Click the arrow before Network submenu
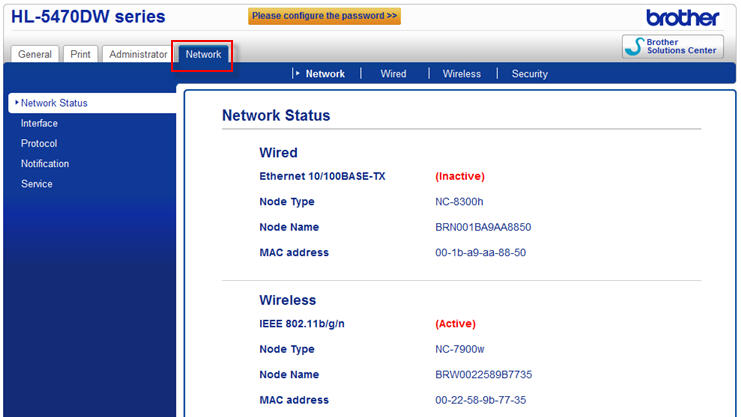Screen dimensions: 741x417 [297, 74]
